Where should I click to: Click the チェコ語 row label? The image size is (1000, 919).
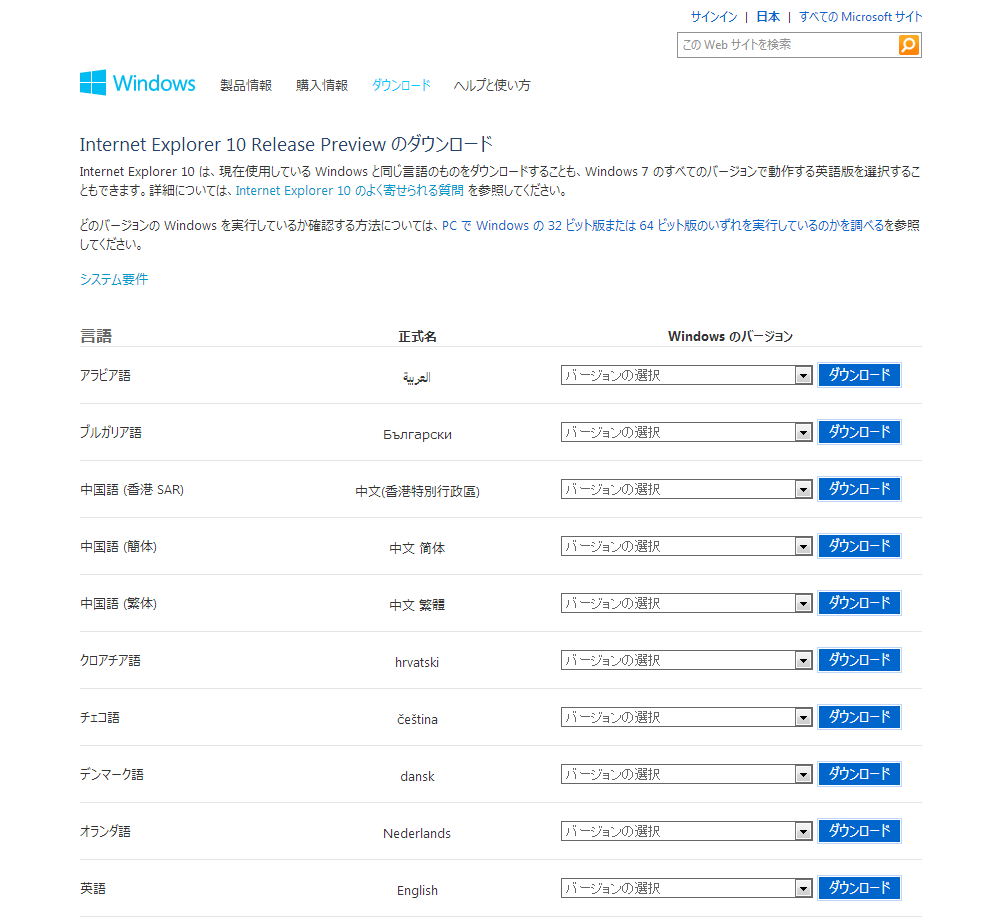(x=99, y=717)
